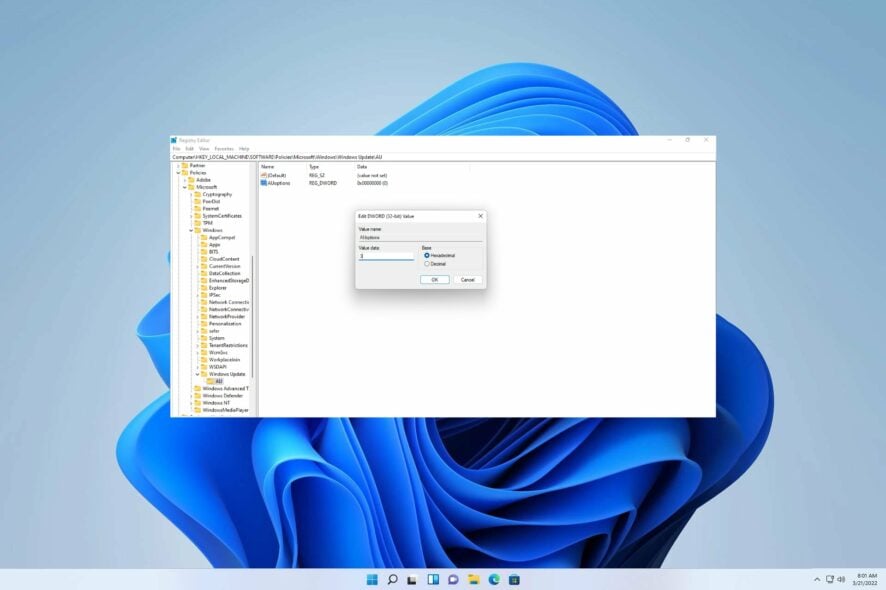886x590 pixels.
Task: Click the REG_SZ type cell
Action: click(x=317, y=175)
